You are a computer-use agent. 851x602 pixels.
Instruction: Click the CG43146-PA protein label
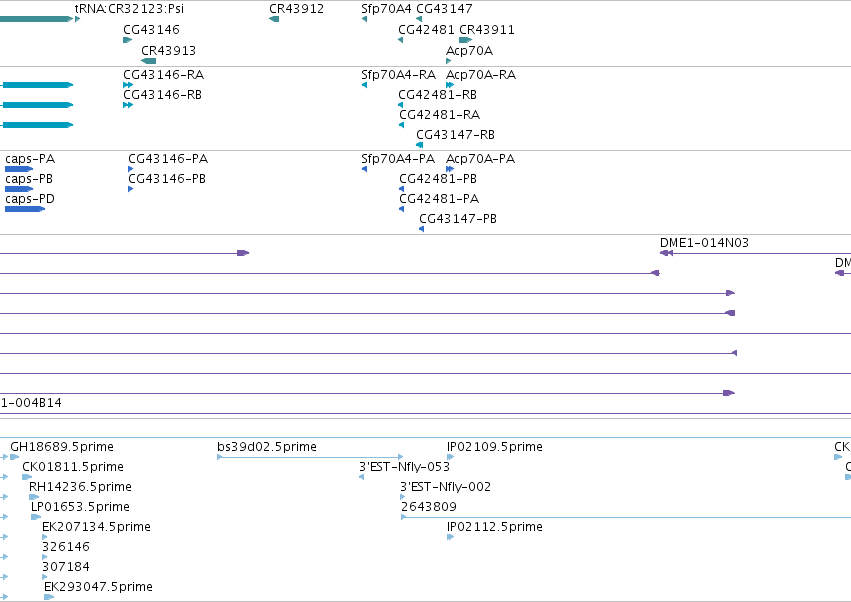168,159
